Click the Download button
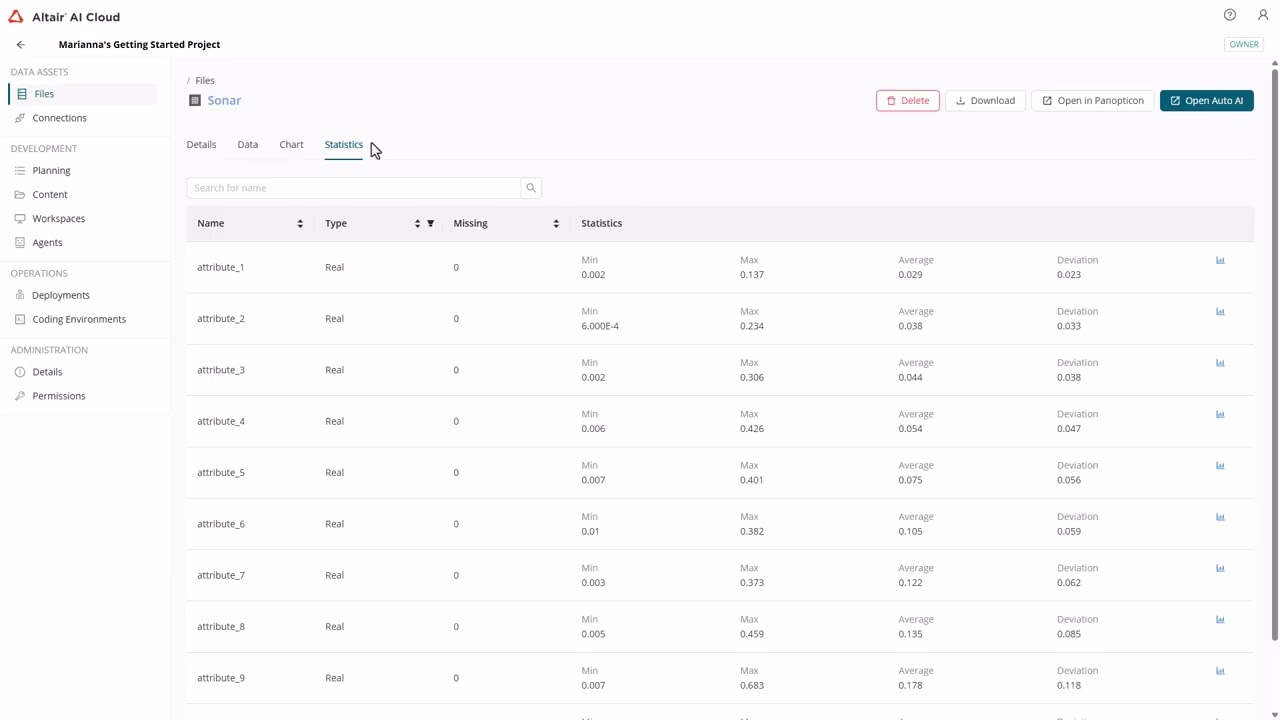Screen dimensions: 1280x720 pos(985,100)
